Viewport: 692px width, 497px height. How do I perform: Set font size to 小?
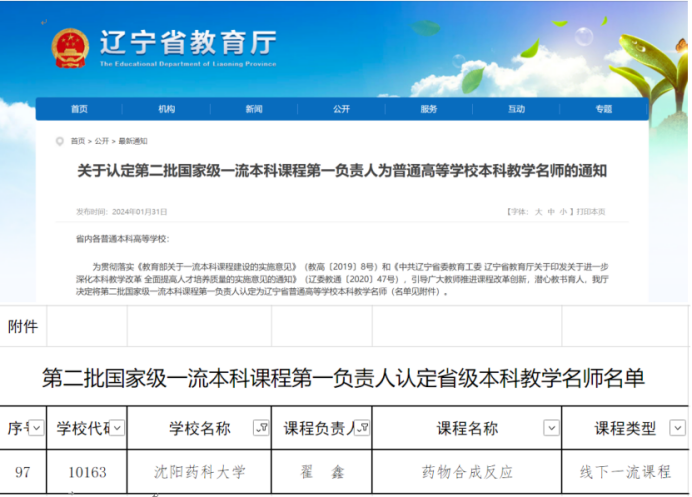[562, 212]
